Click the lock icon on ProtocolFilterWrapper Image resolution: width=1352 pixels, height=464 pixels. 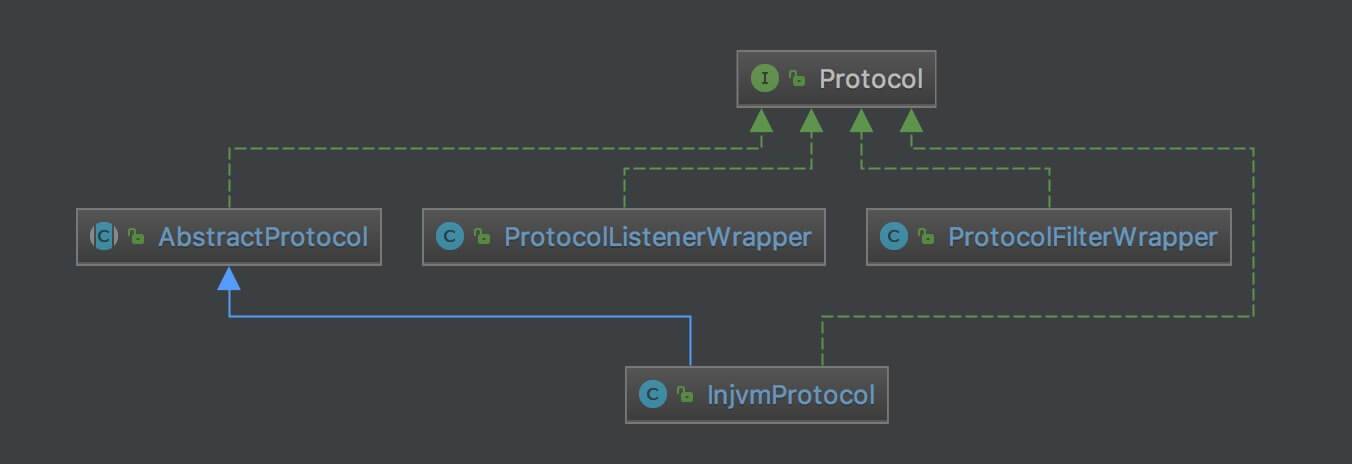(x=926, y=237)
